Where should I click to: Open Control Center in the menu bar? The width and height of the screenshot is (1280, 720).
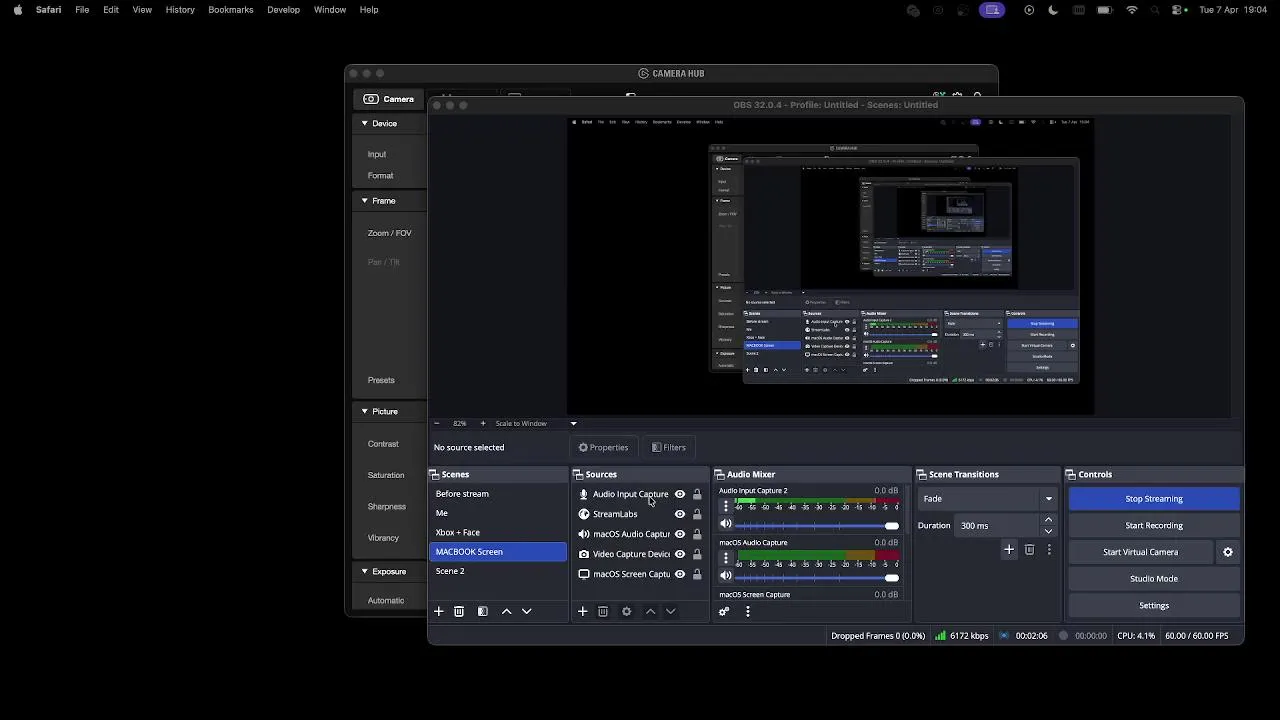tap(1179, 10)
